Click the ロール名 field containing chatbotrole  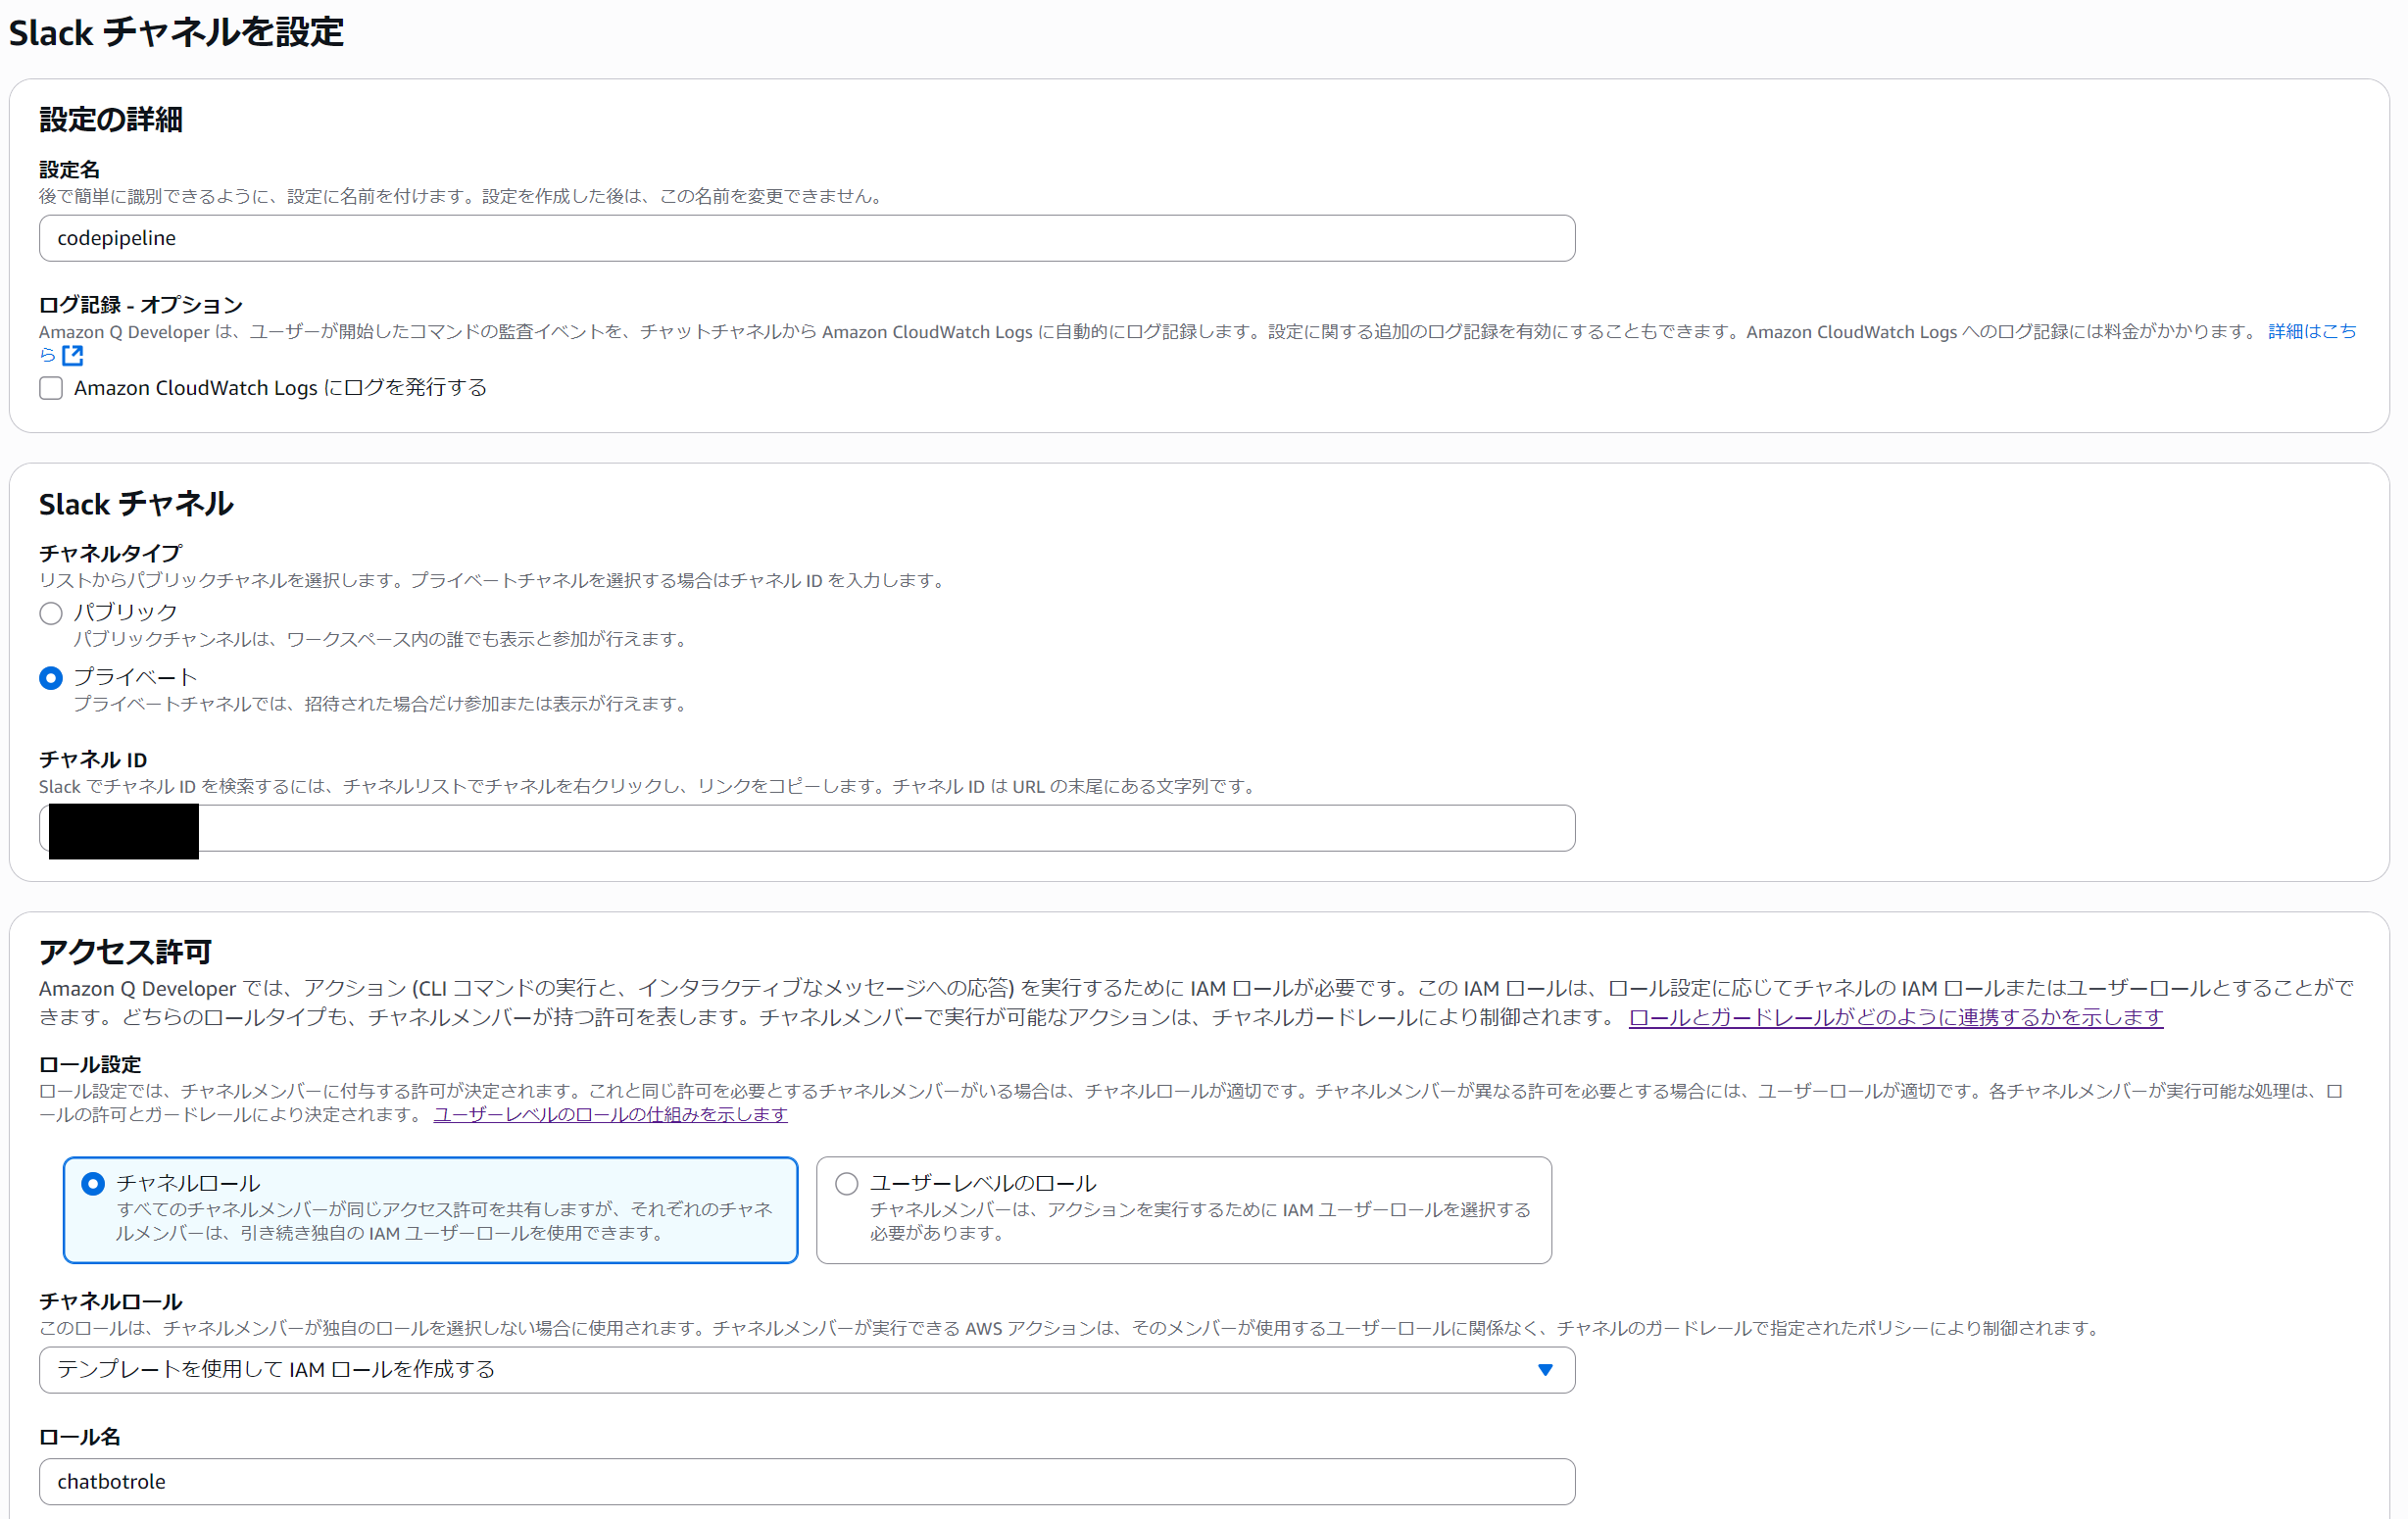pos(807,1482)
